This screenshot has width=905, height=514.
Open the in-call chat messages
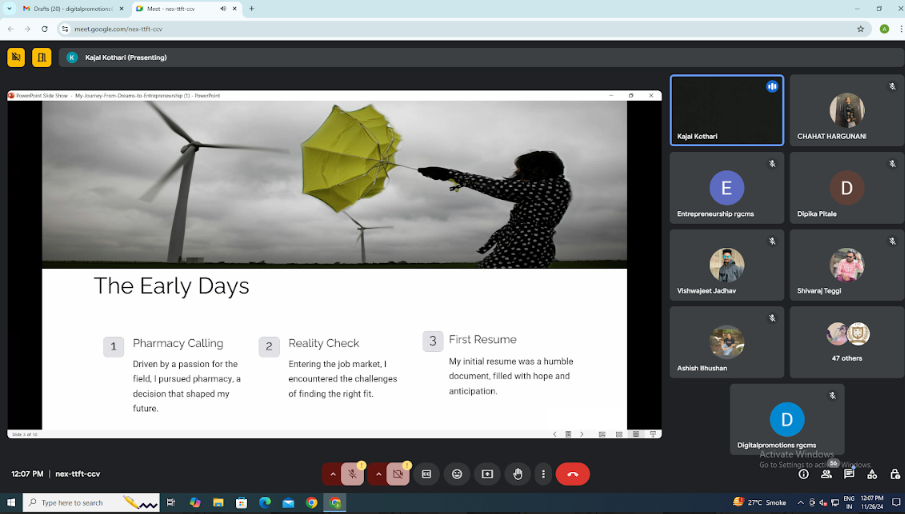[849, 475]
